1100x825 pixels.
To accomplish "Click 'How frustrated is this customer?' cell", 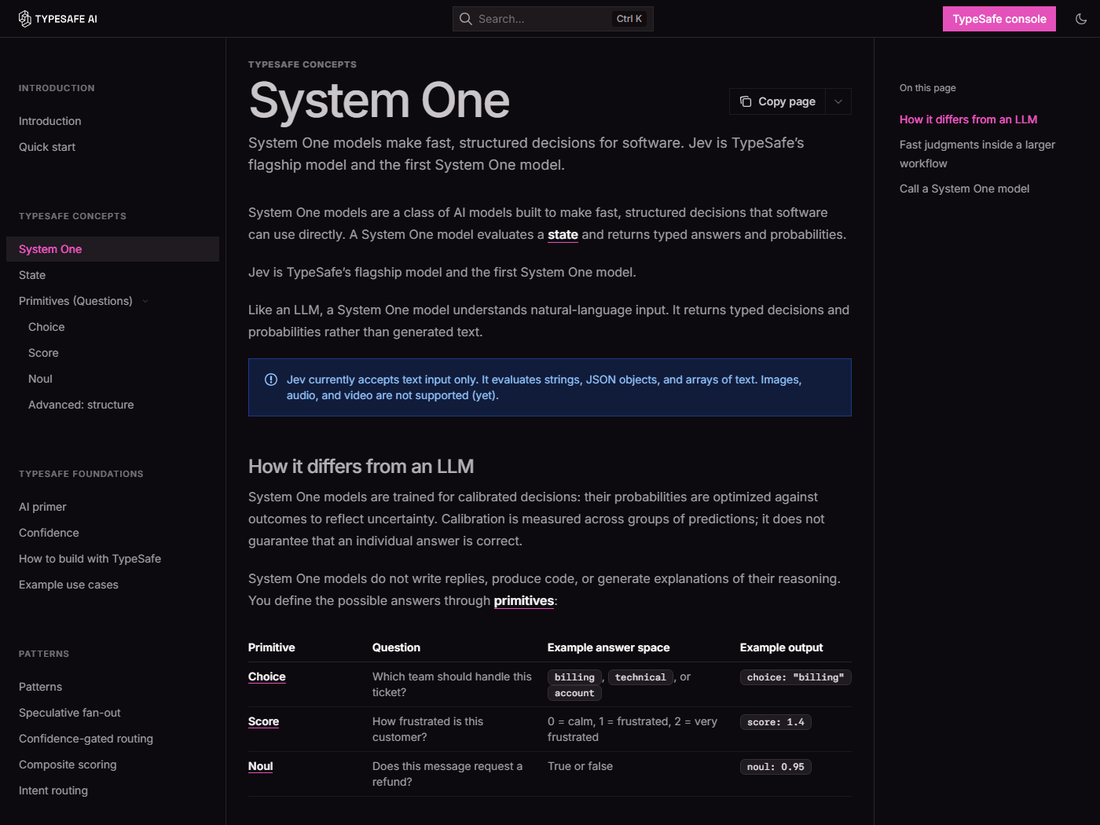I will tap(428, 730).
